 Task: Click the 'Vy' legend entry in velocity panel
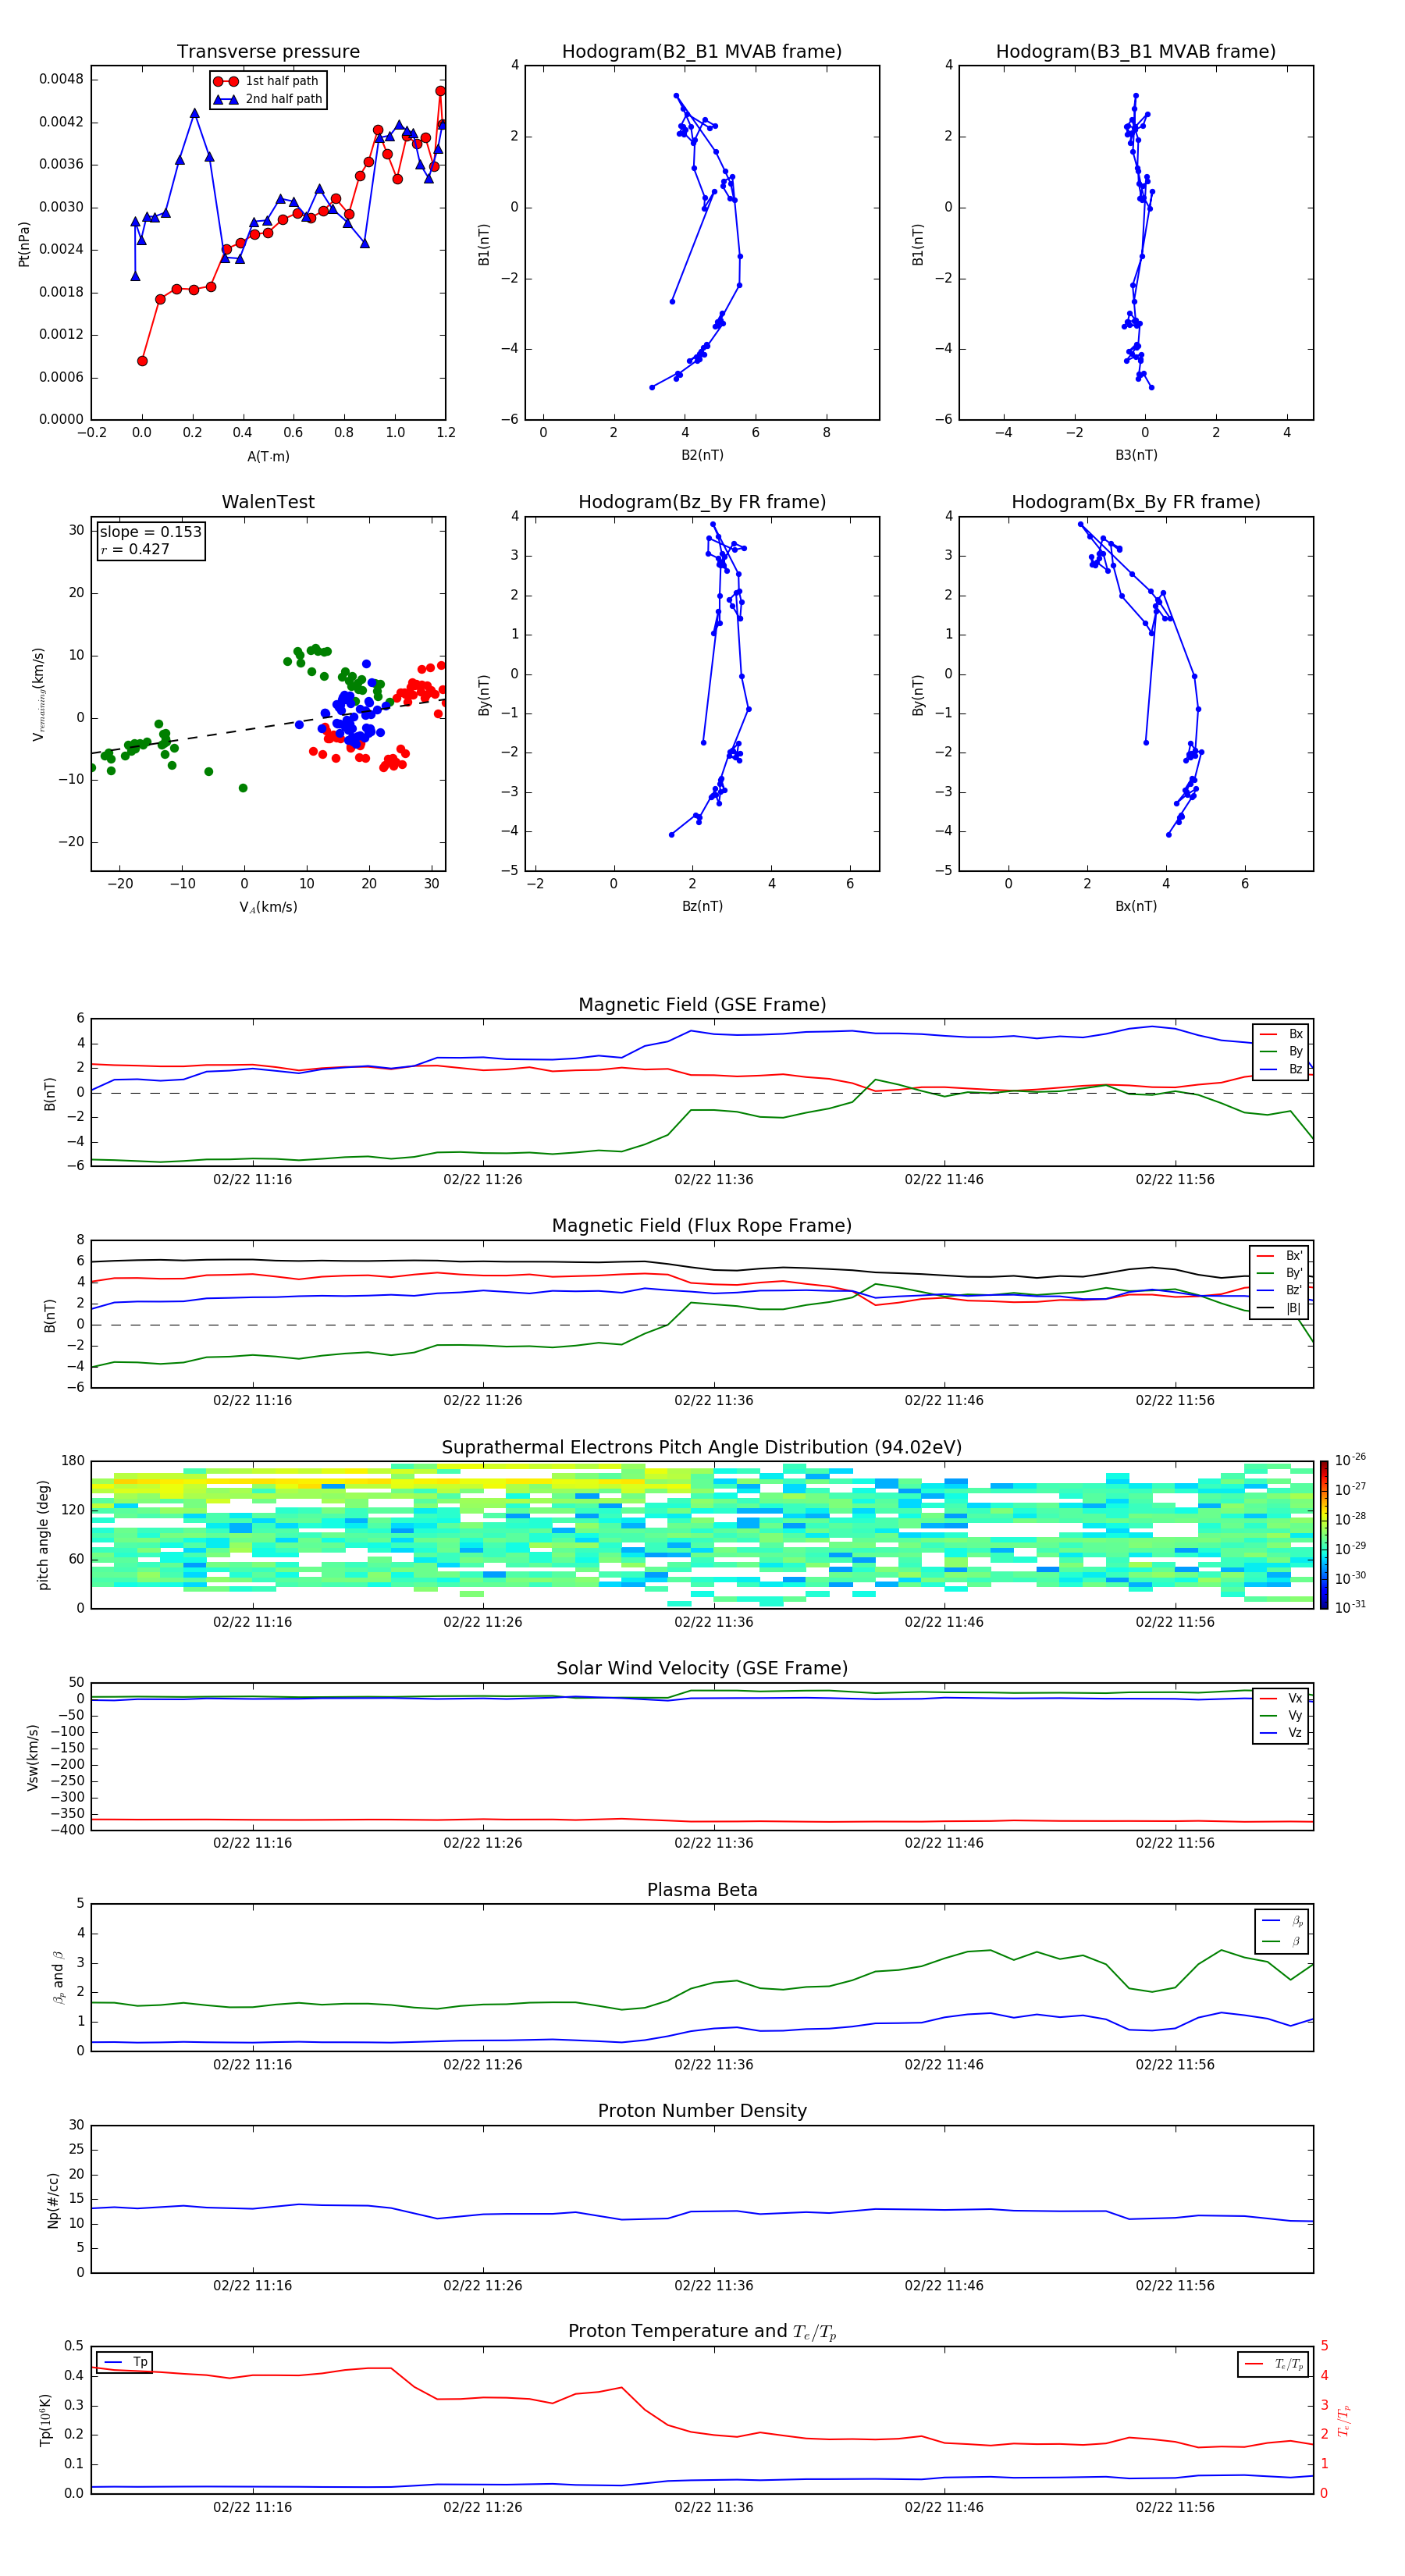click(x=1281, y=1716)
